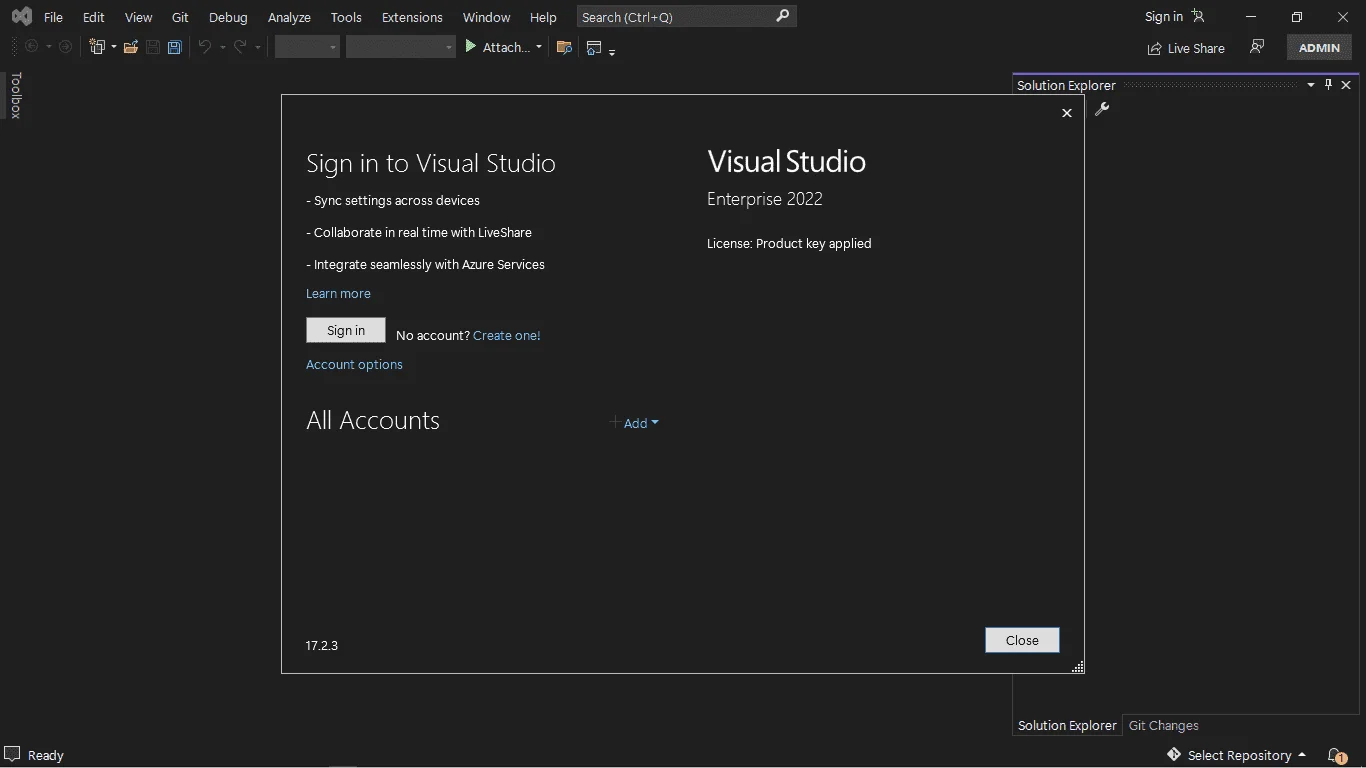Close the sign-in dialog with X
This screenshot has height=768, width=1366.
tap(1067, 113)
